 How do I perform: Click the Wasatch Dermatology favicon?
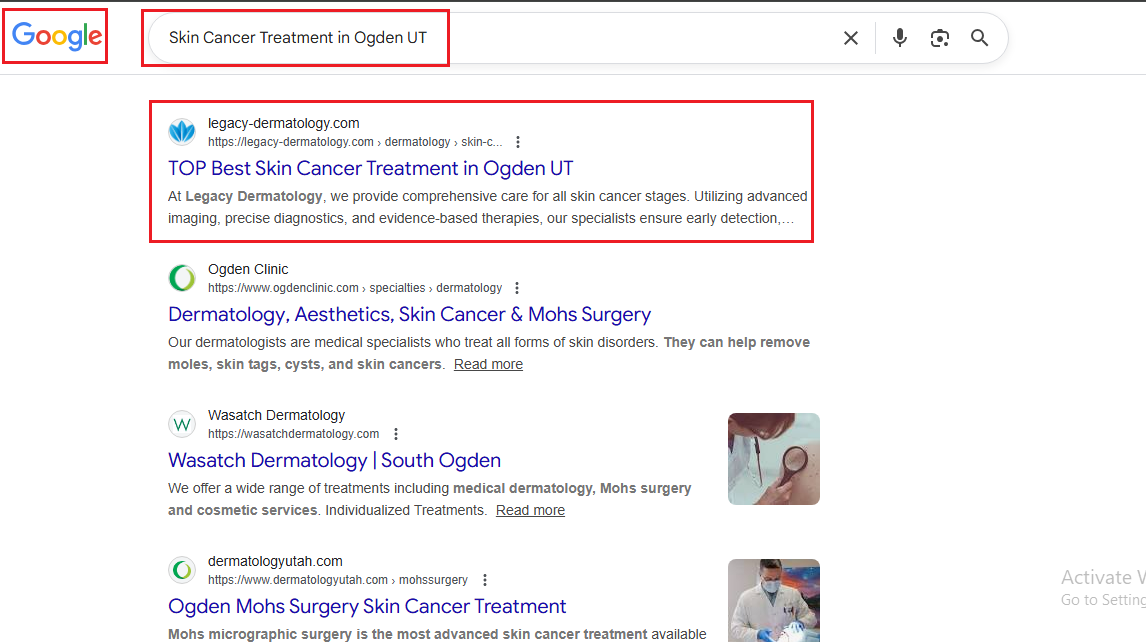coord(182,424)
